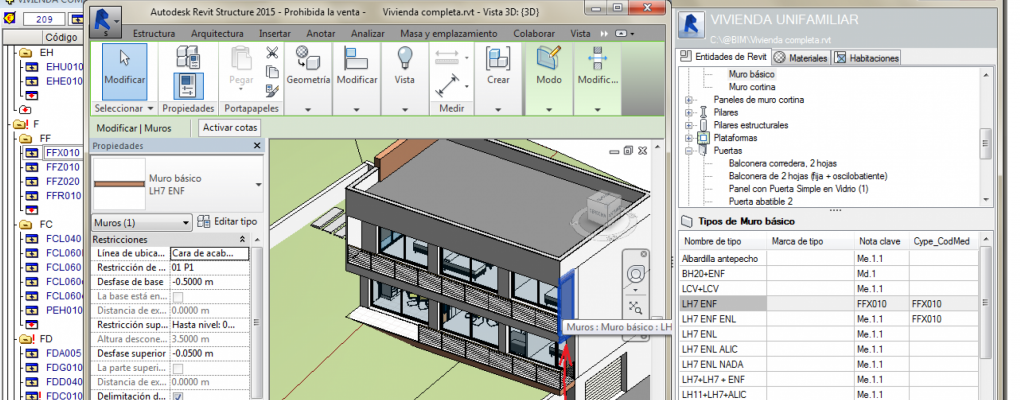Click the Plataformas icon in entity tree

[x=703, y=138]
